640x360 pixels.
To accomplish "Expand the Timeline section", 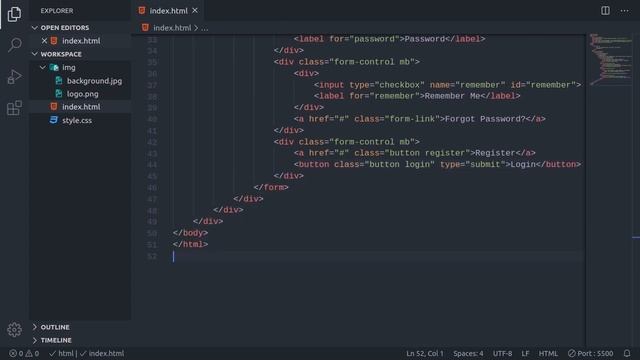I will point(35,340).
